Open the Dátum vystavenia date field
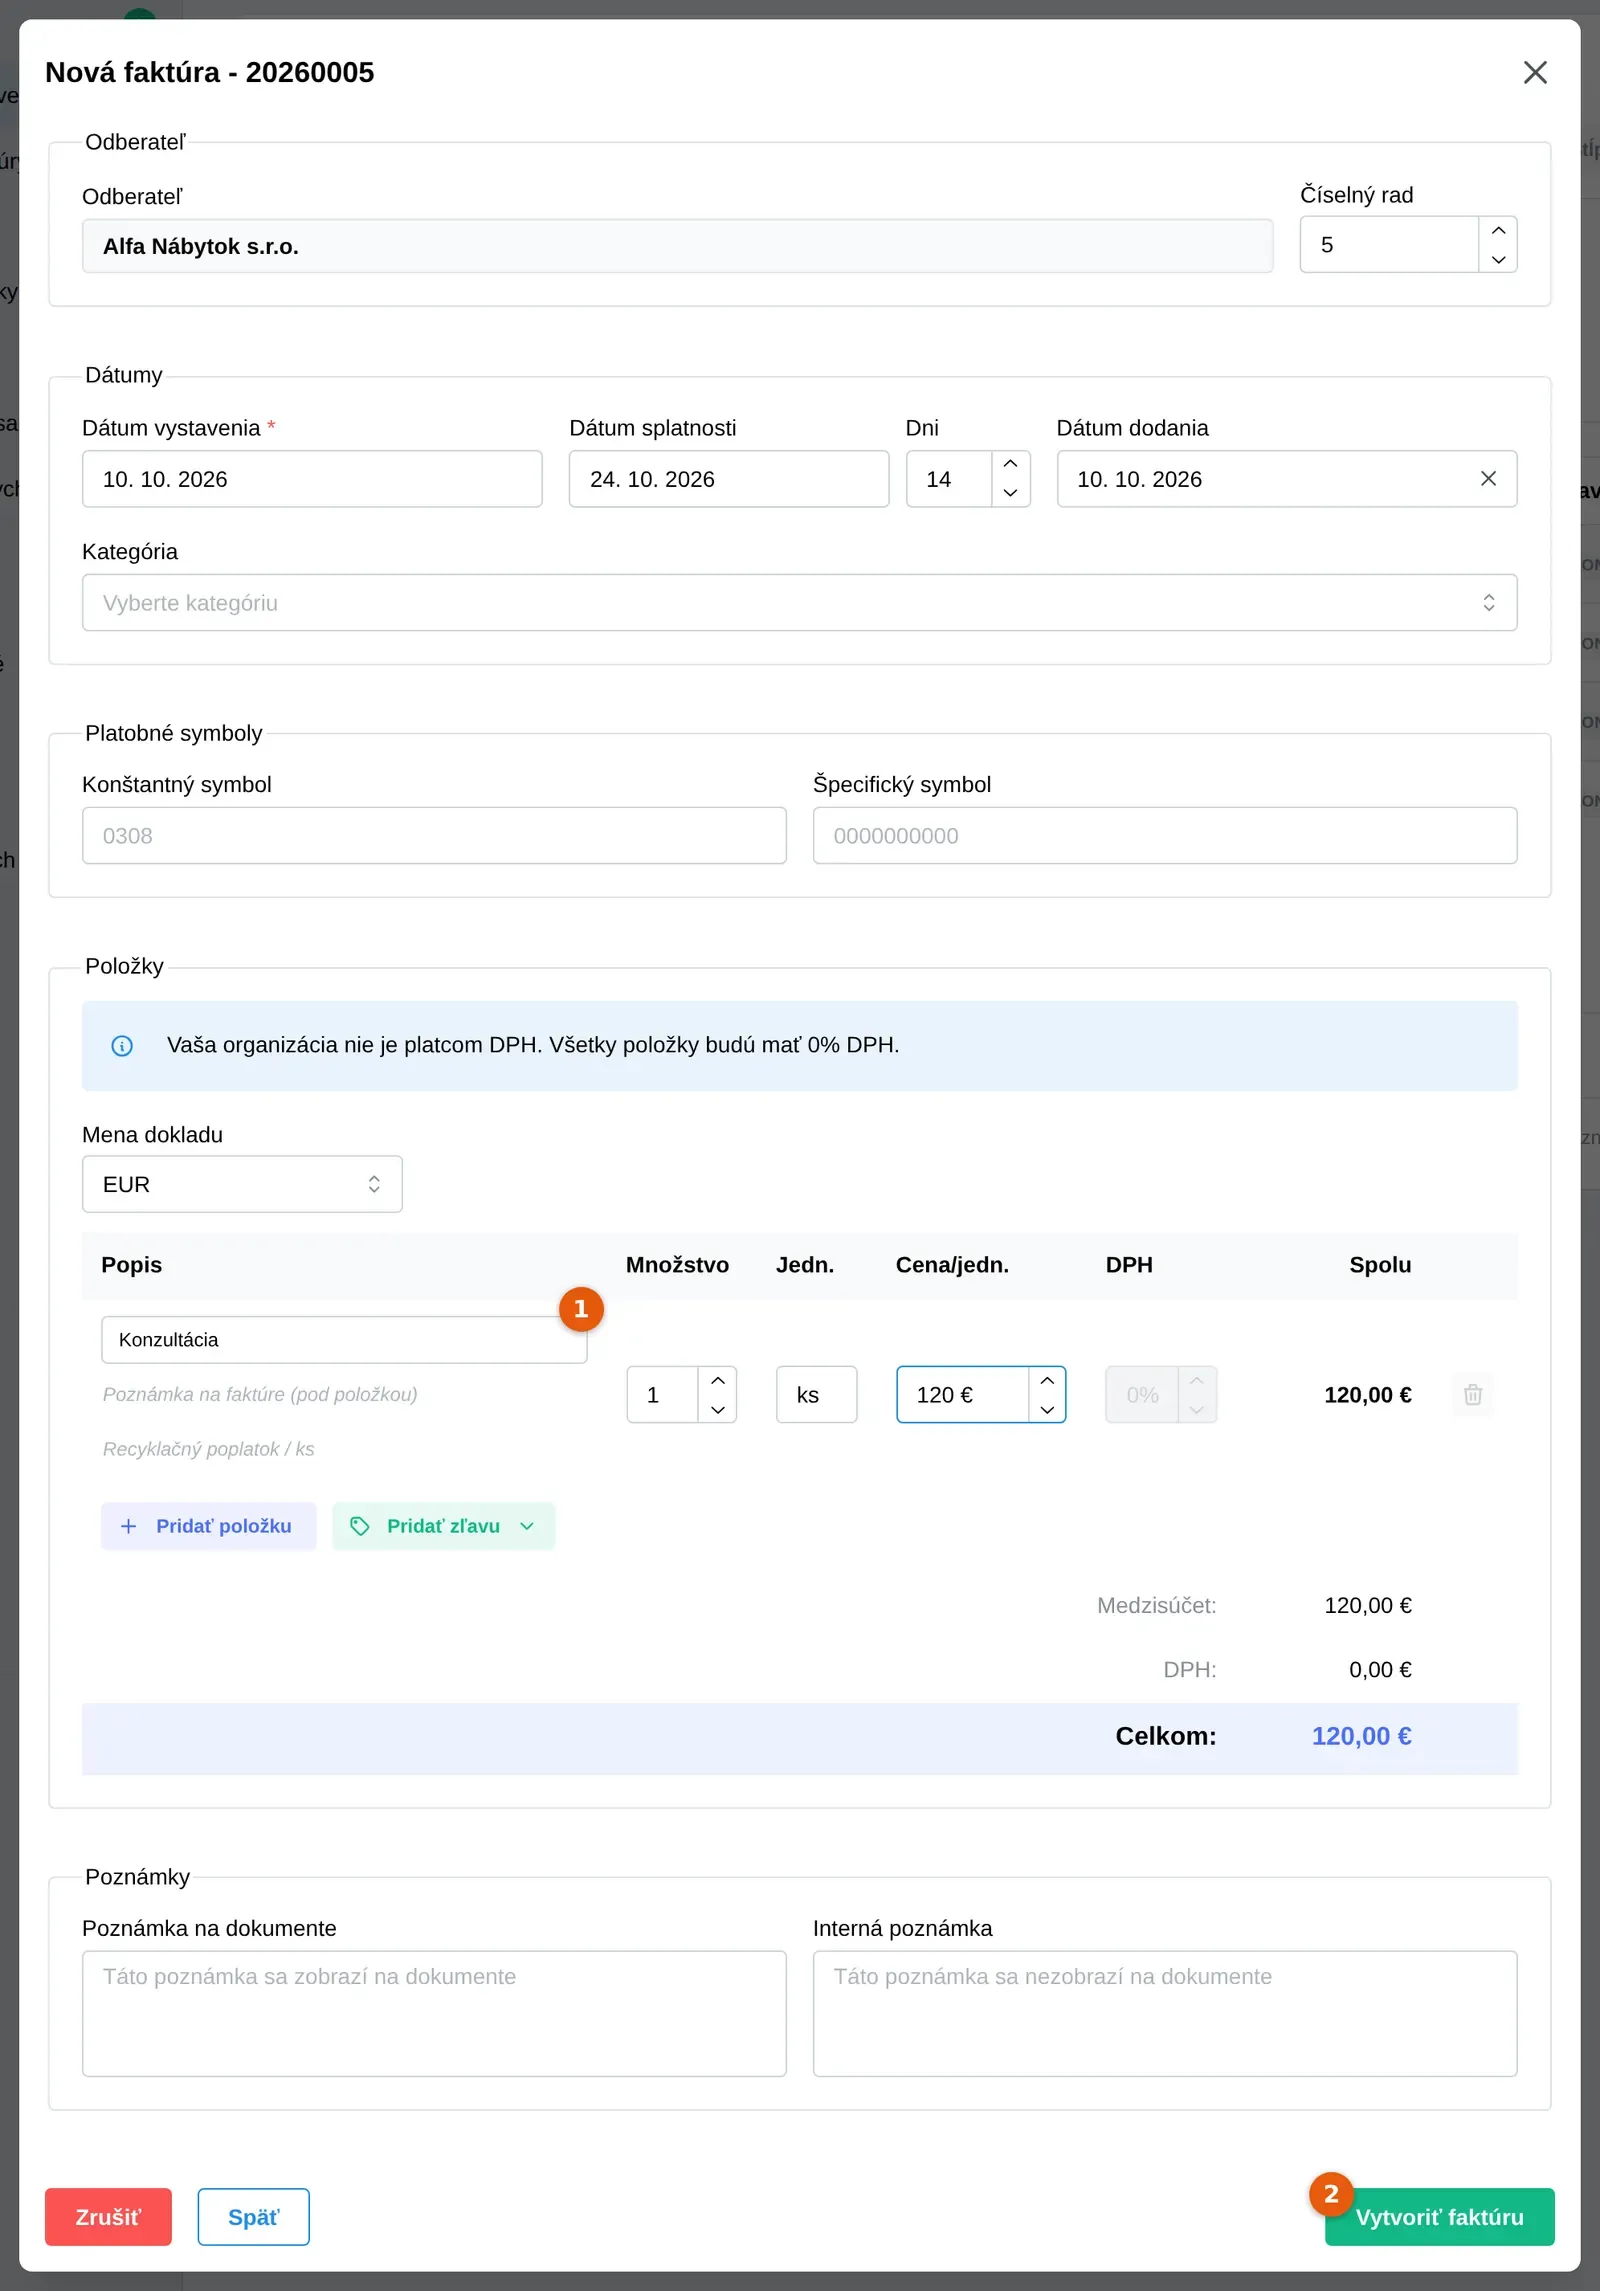1600x2291 pixels. point(312,479)
